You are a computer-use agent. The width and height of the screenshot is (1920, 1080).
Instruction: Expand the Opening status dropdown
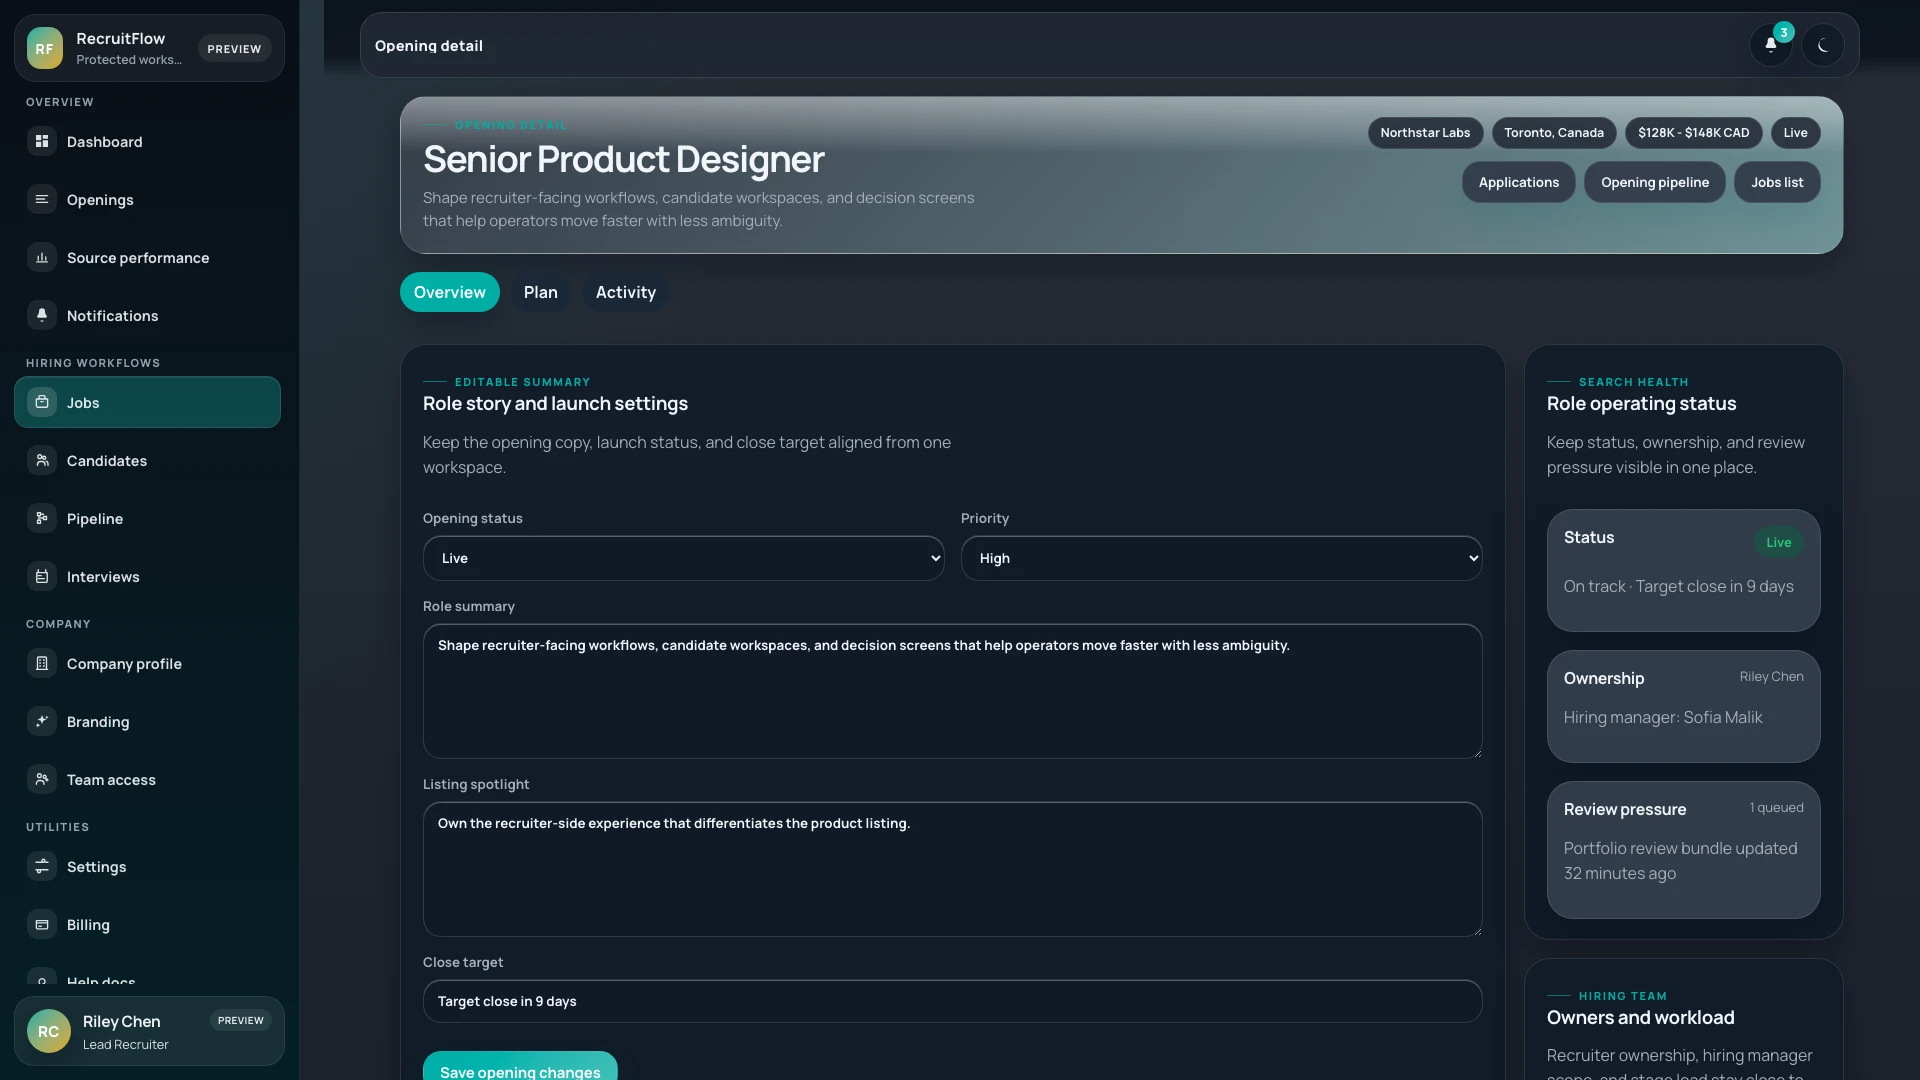(x=683, y=558)
